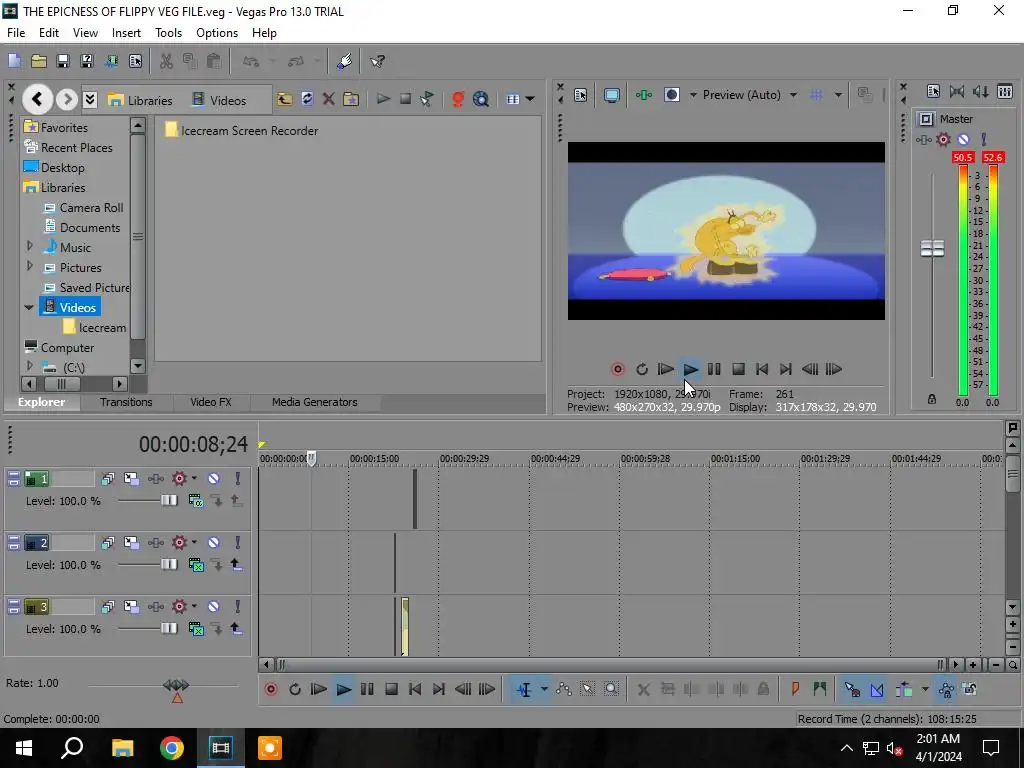Click the Normal Edit tool in timeline toolbar
Viewport: 1024px width, 768px height.
coord(524,690)
